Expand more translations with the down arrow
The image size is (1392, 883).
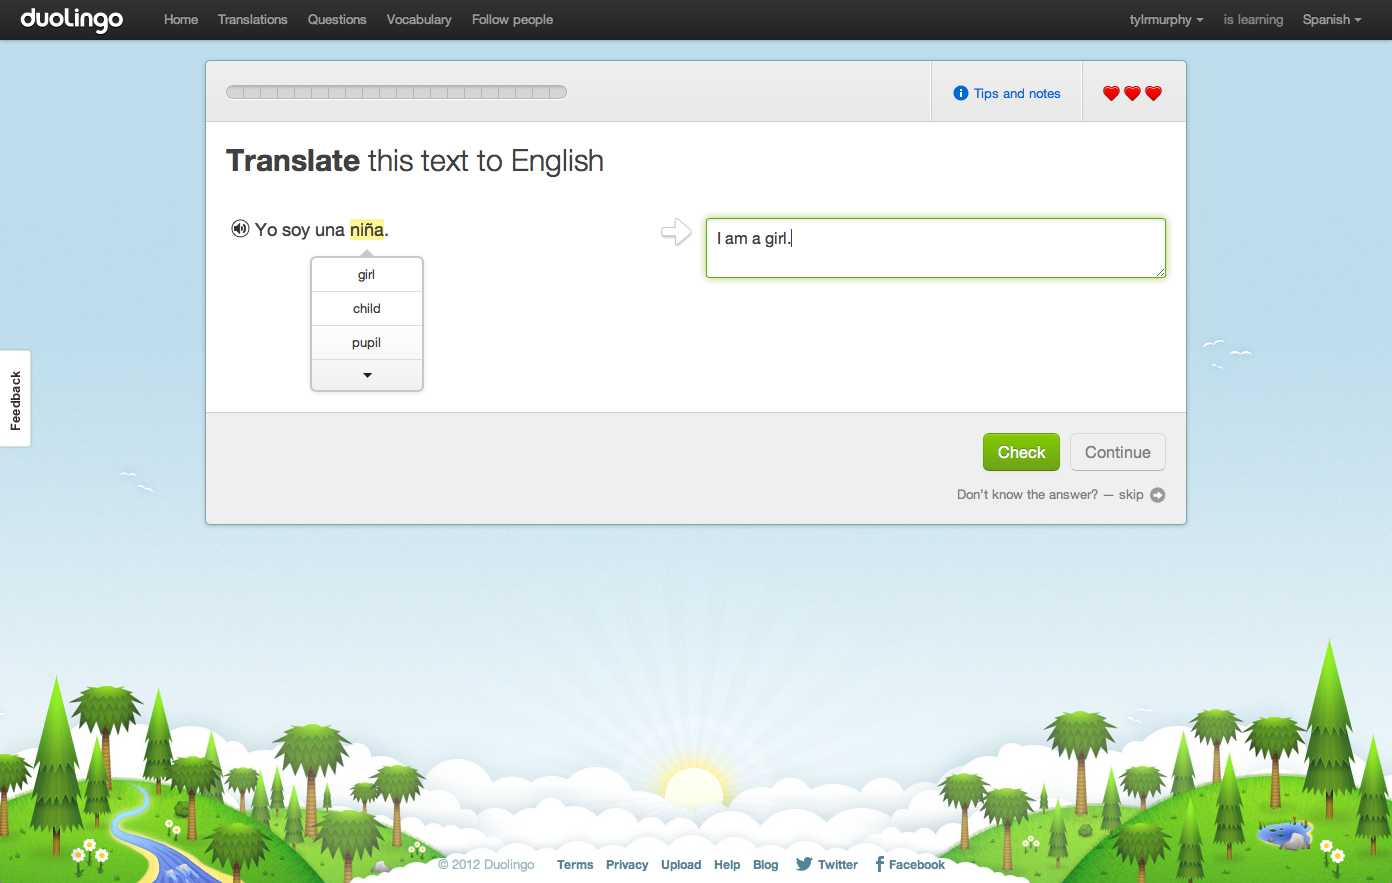pos(367,375)
